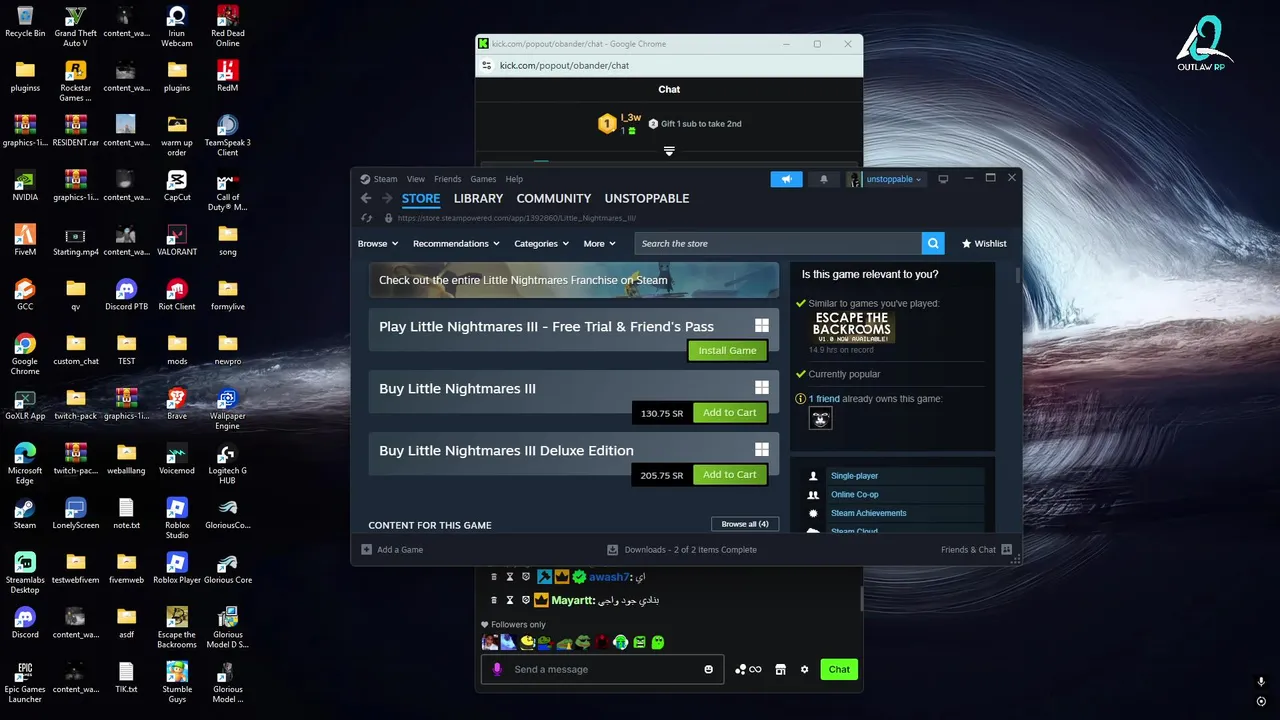Click the Steam store page scrollbar
The width and height of the screenshot is (1280, 720).
pyautogui.click(x=1018, y=275)
